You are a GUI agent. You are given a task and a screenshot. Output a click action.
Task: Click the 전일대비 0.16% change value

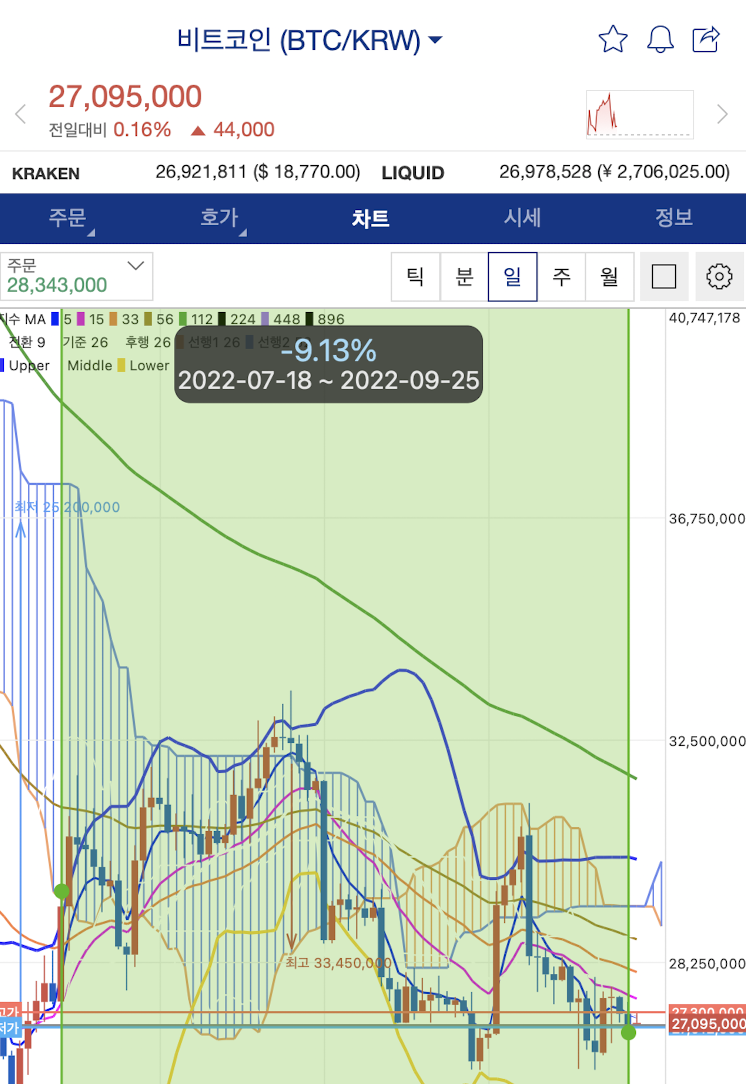(142, 130)
